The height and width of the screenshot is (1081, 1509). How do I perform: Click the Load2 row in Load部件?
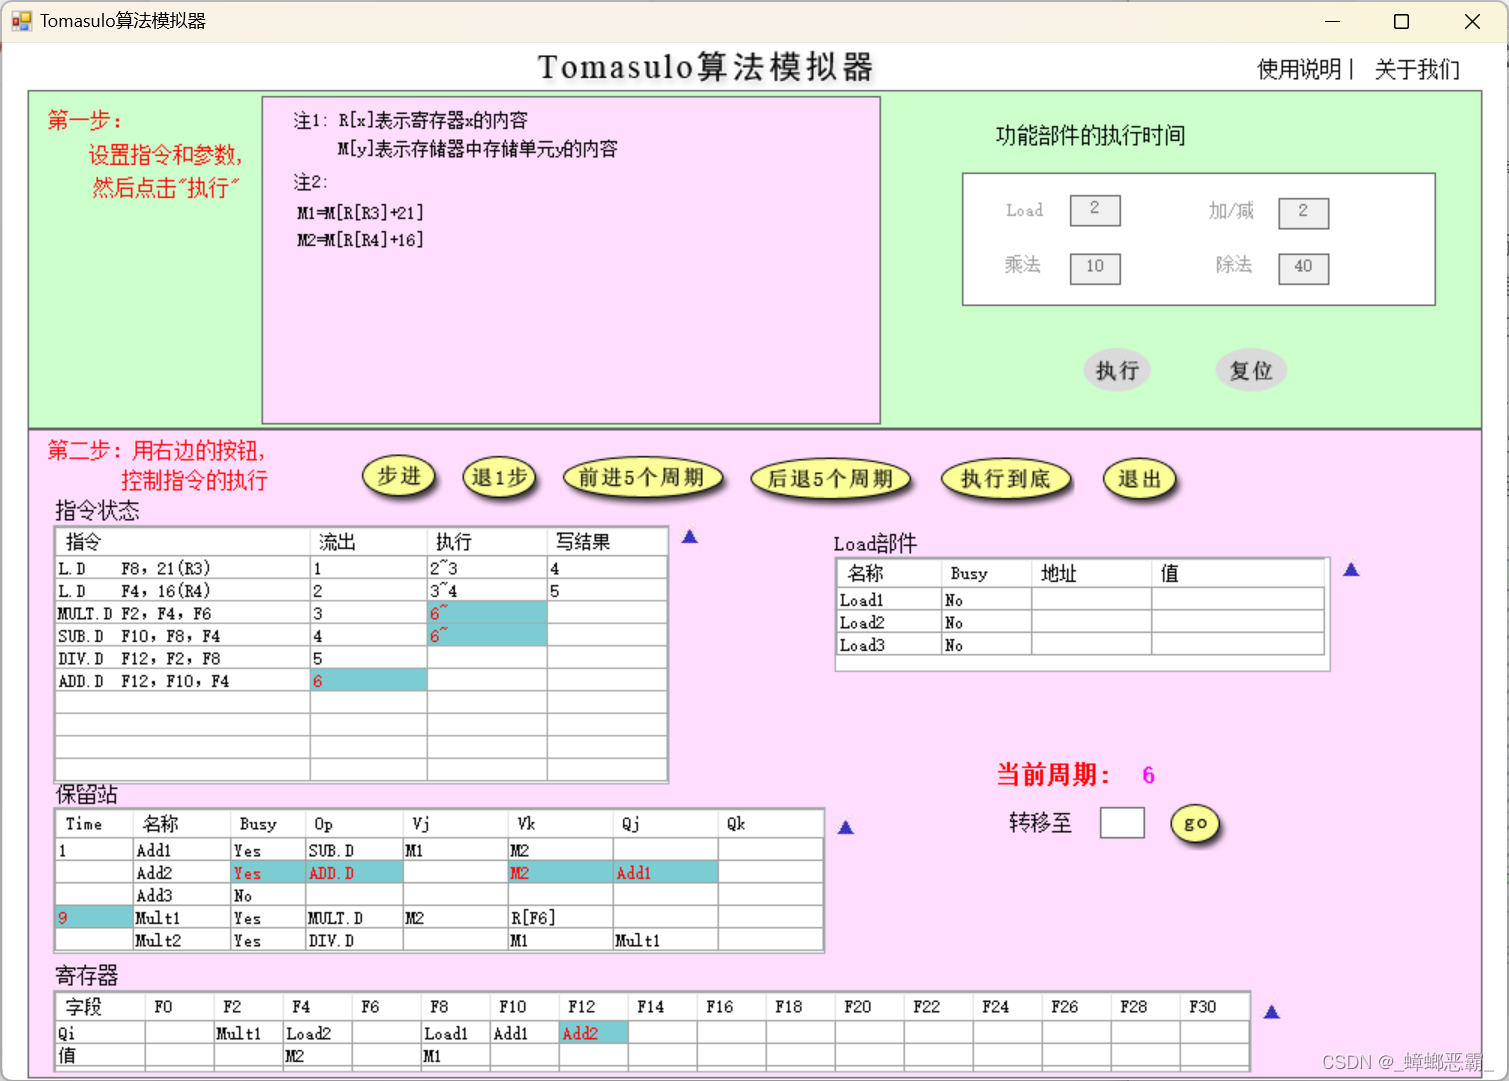click(x=1080, y=622)
